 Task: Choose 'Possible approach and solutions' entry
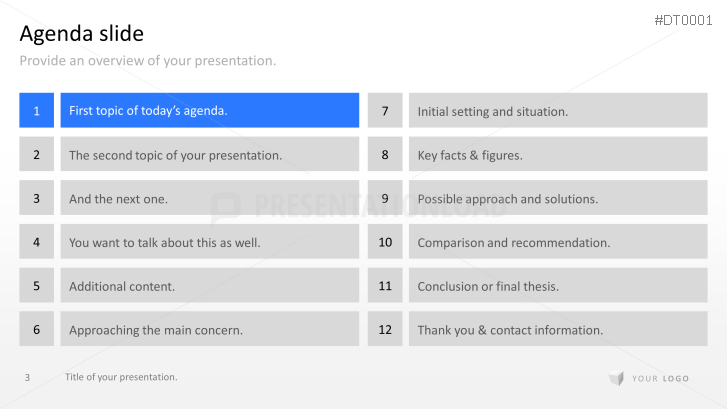[x=558, y=198]
